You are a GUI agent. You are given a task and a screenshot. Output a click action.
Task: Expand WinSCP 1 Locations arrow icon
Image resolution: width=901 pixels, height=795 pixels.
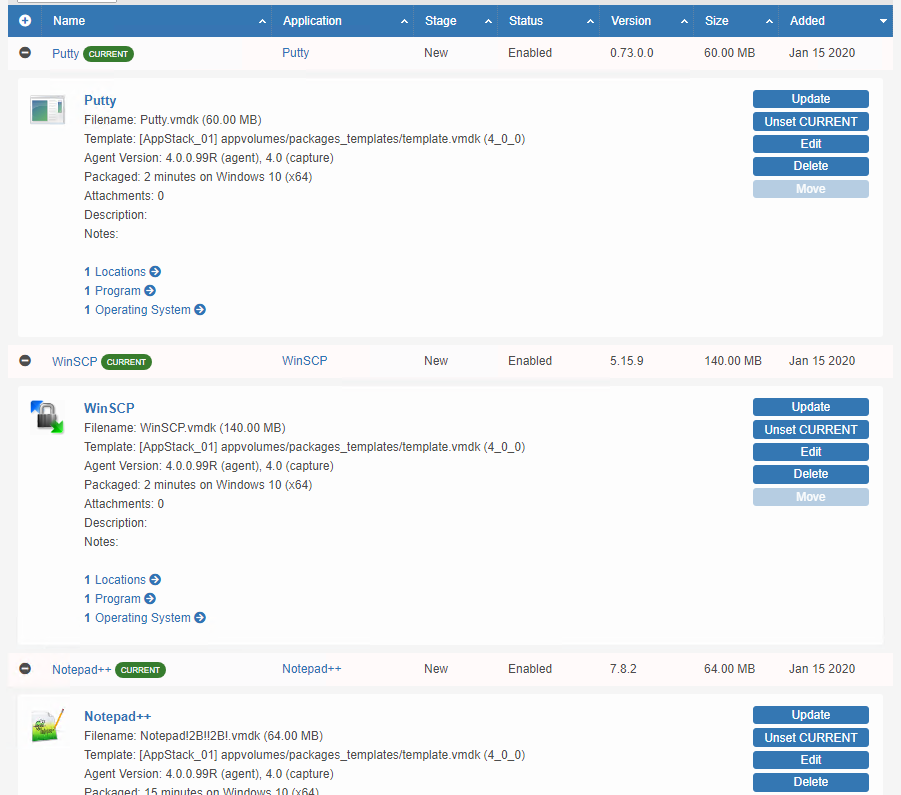[x=155, y=579]
